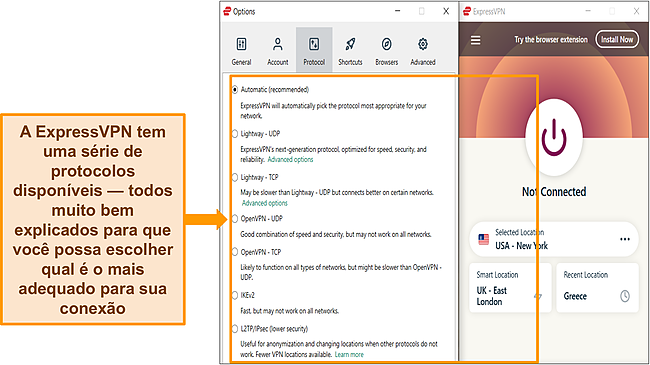The height and width of the screenshot is (365, 650).
Task: Click the clock icon beside Greece
Action: (x=625, y=296)
